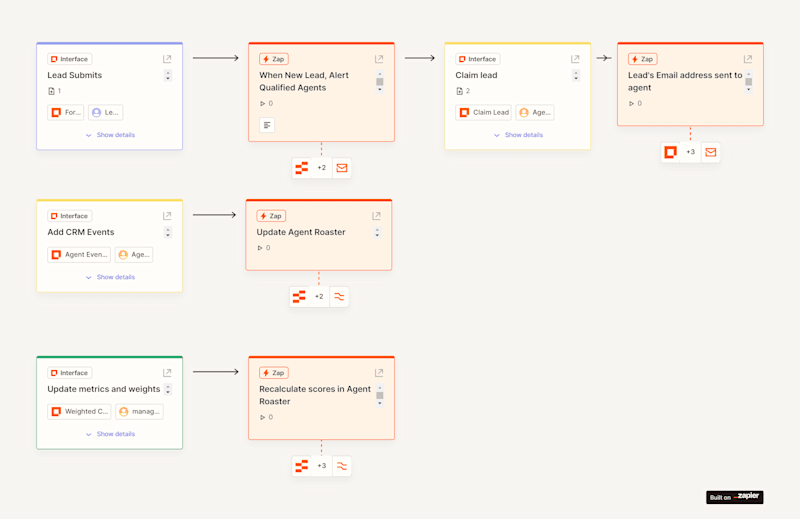The image size is (800, 519).
Task: Click Interface tag on Lead Submits card
Action: tap(70, 59)
